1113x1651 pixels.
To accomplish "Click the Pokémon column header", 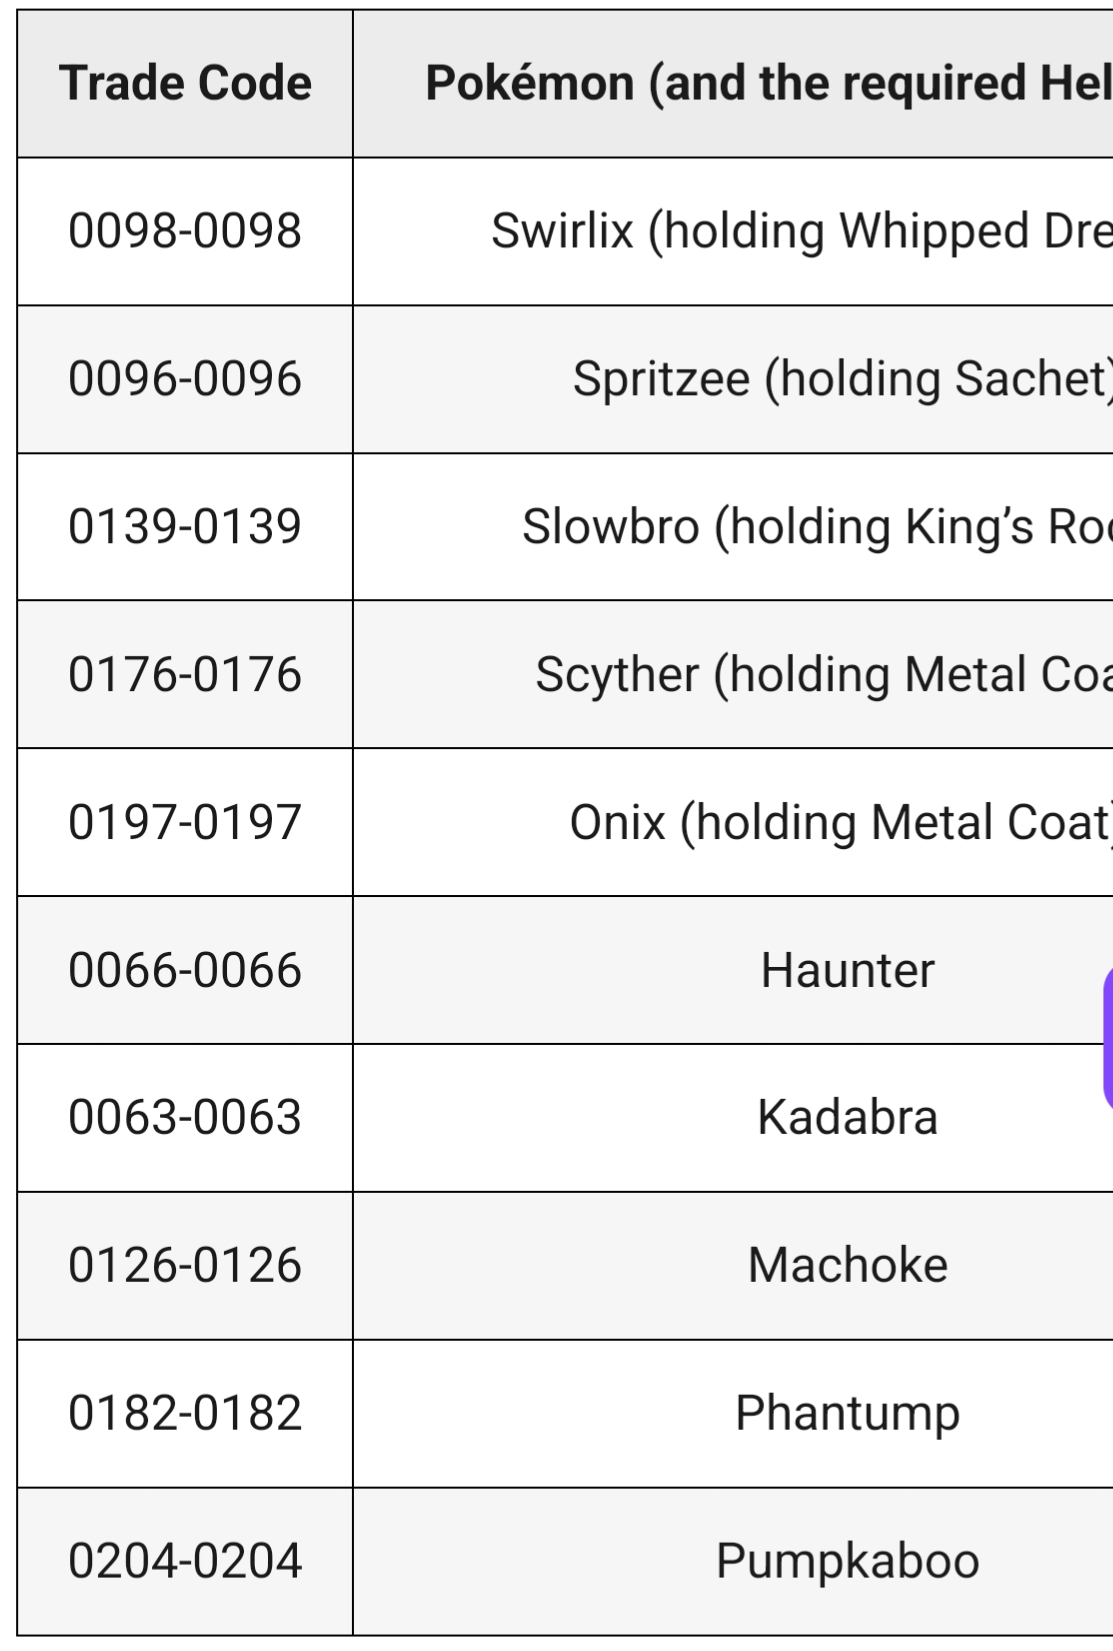I will click(768, 83).
